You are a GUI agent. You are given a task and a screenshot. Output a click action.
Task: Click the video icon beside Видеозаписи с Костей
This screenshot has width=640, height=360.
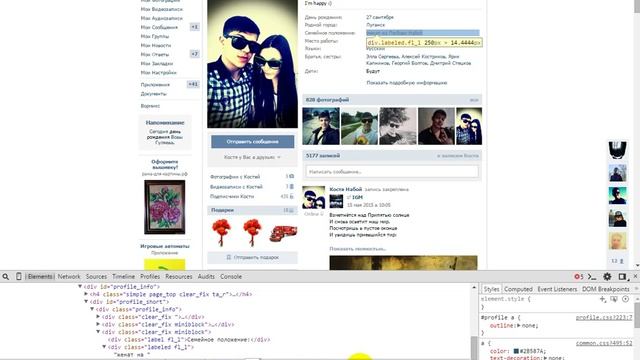tap(291, 186)
